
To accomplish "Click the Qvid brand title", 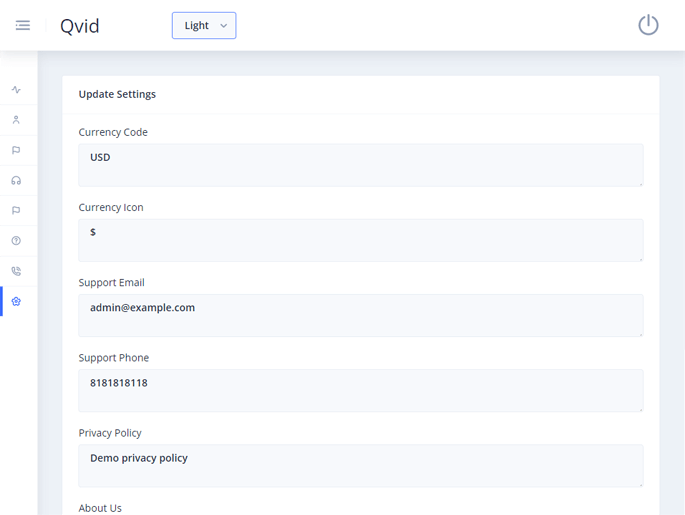I will [x=80, y=26].
